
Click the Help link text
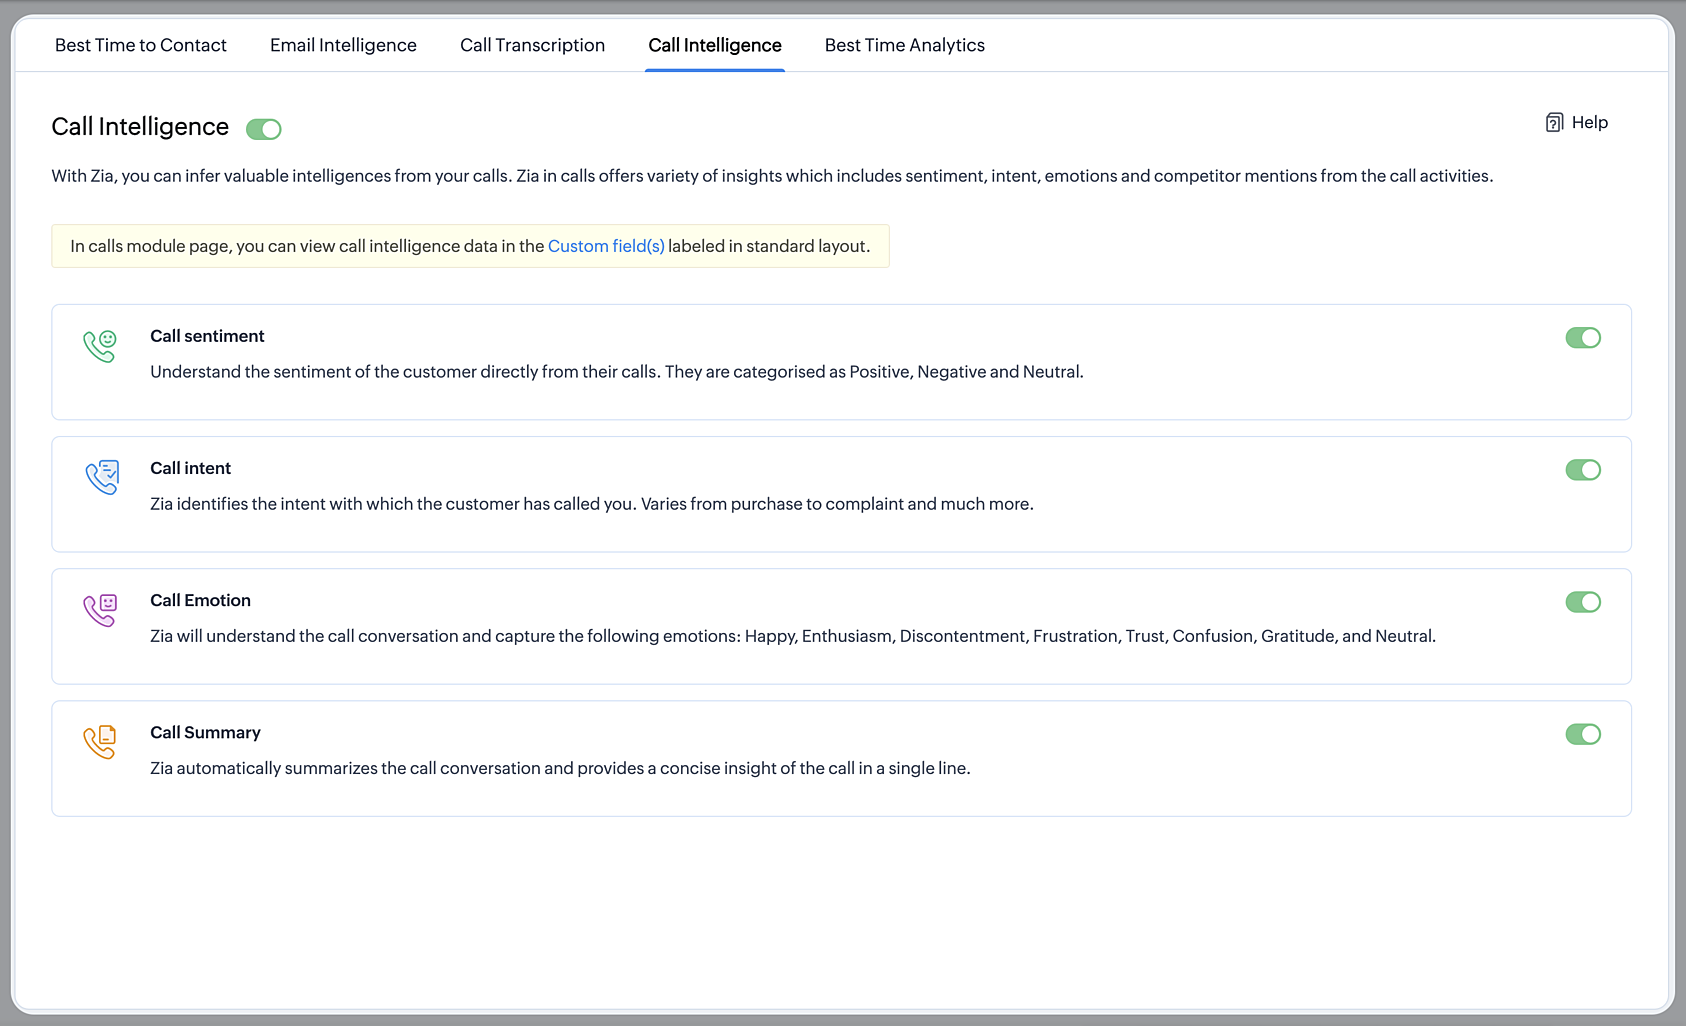tap(1590, 122)
